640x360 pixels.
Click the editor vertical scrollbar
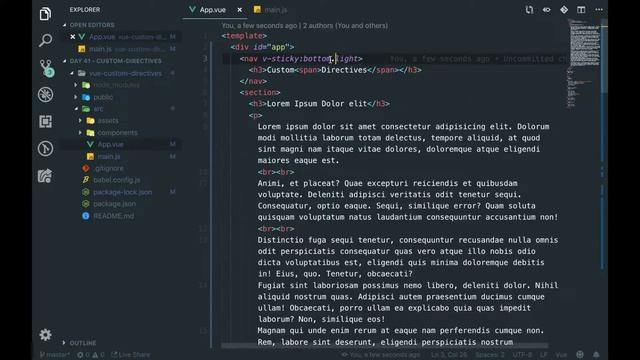coord(604,57)
